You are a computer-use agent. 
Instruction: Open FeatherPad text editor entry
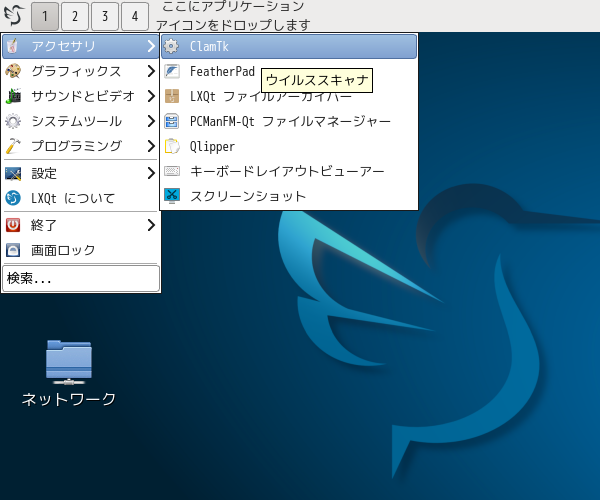[x=289, y=71]
